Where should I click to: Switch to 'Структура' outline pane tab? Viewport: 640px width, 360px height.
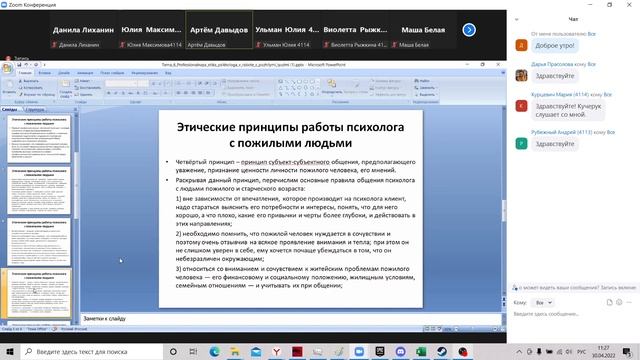click(x=35, y=109)
